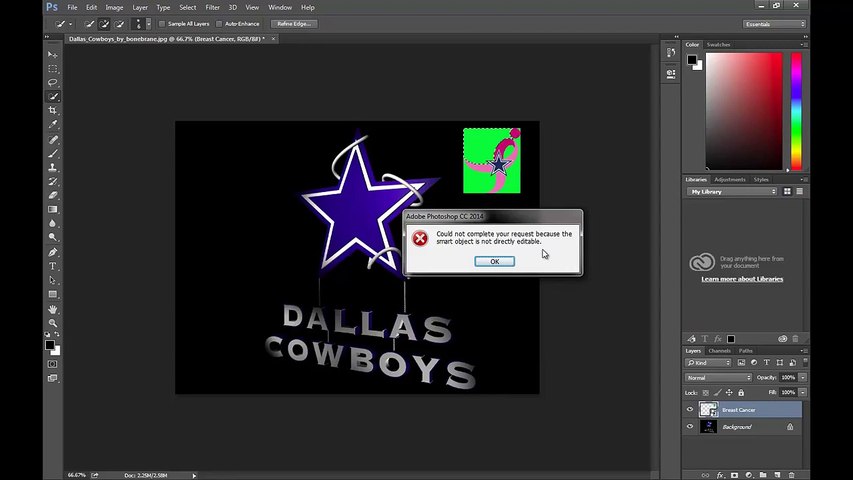Click the color picker field
Image resolution: width=853 pixels, height=480 pixels.
click(744, 111)
